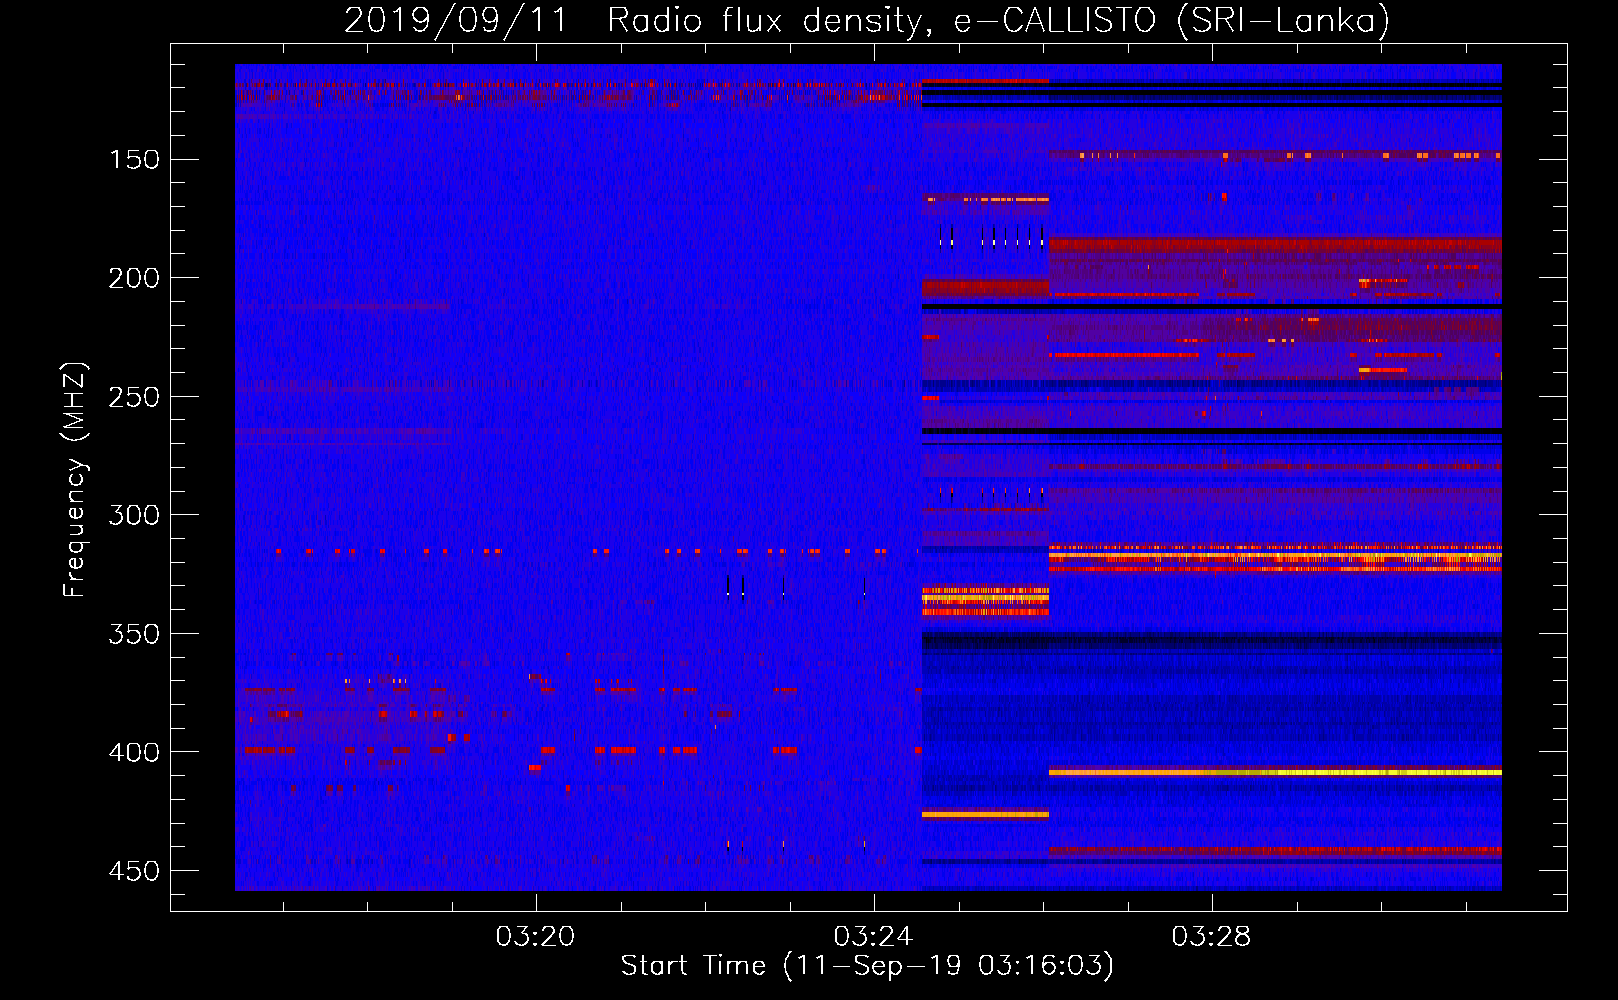Click the short orange band near 427 MHz
Screen dimensions: 1618x1000
coord(985,815)
